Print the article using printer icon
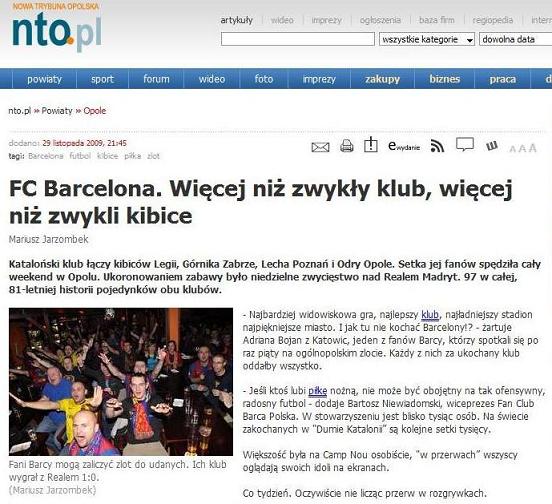Image resolution: width=552 pixels, height=504 pixels. coord(346,146)
